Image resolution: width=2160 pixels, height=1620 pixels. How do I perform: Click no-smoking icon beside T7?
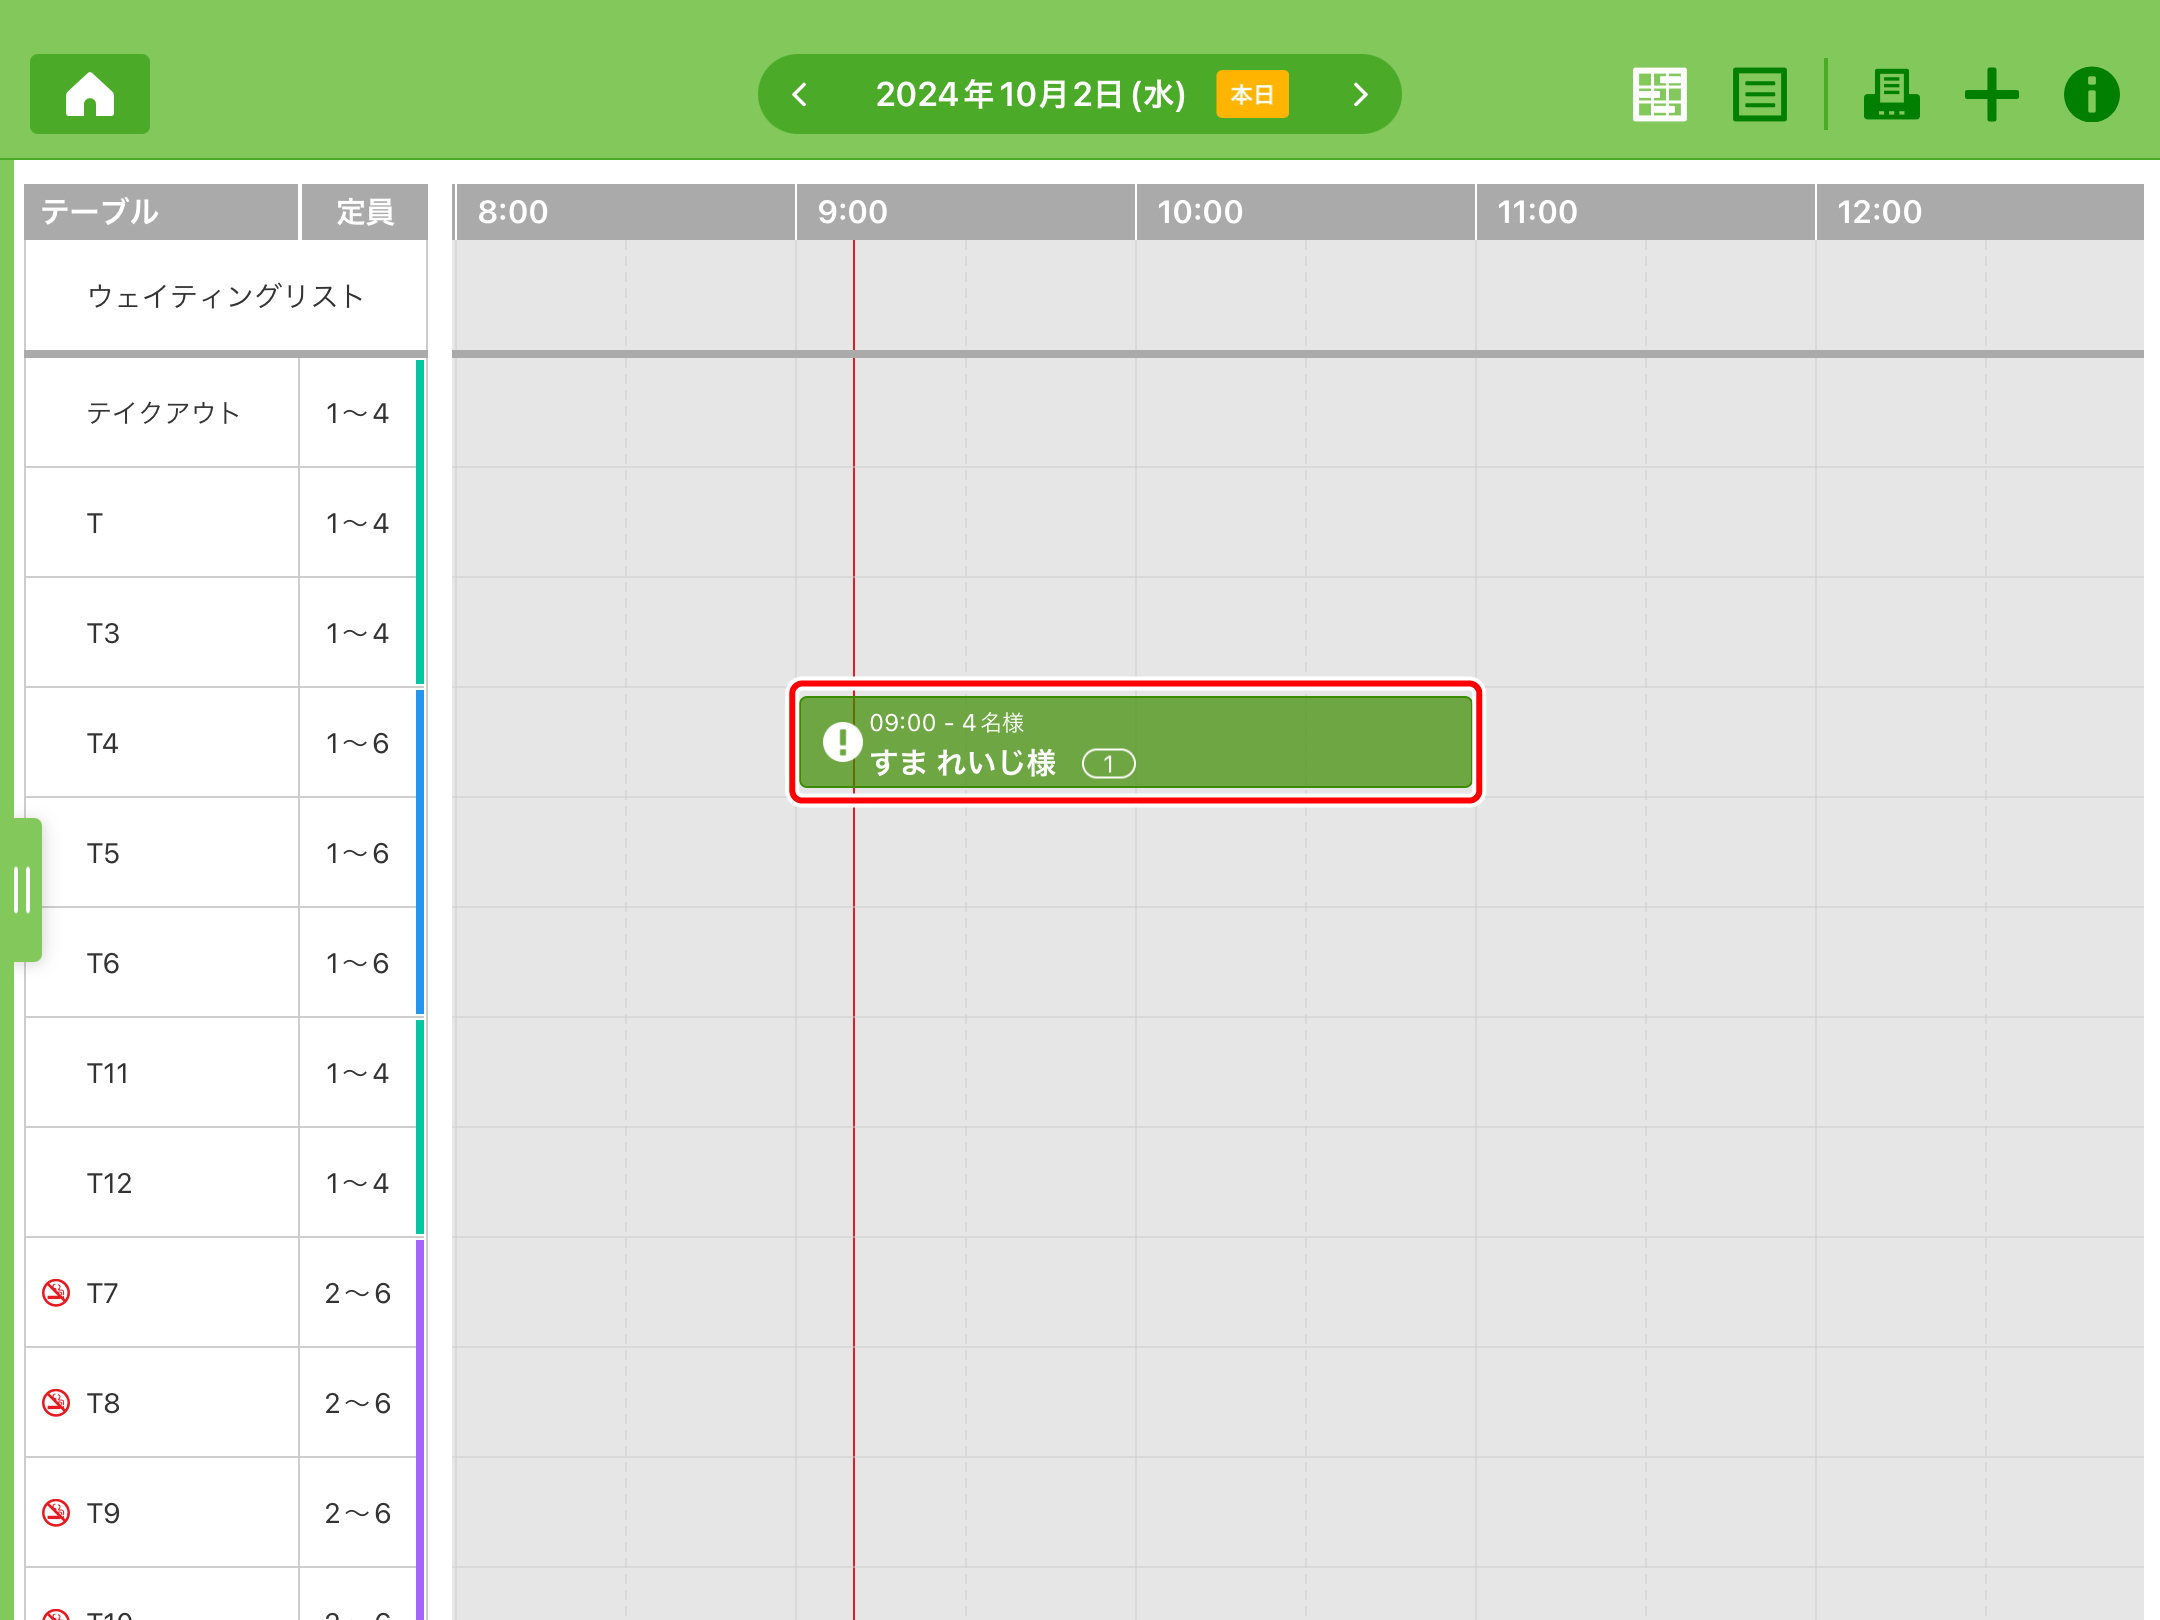(56, 1293)
